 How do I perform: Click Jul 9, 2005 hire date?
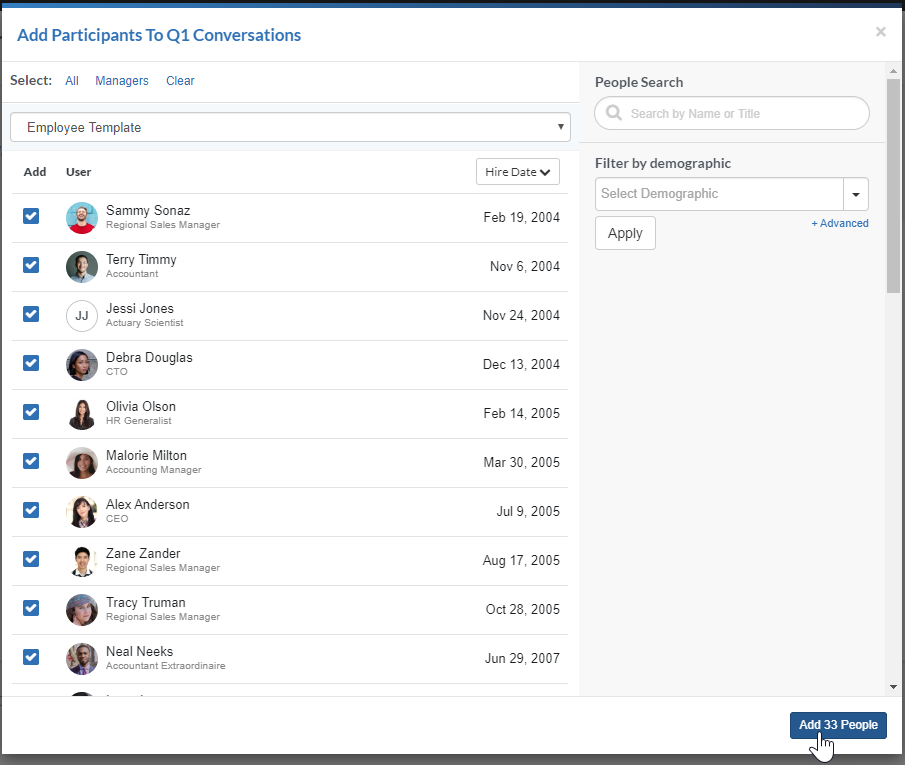[x=528, y=512]
